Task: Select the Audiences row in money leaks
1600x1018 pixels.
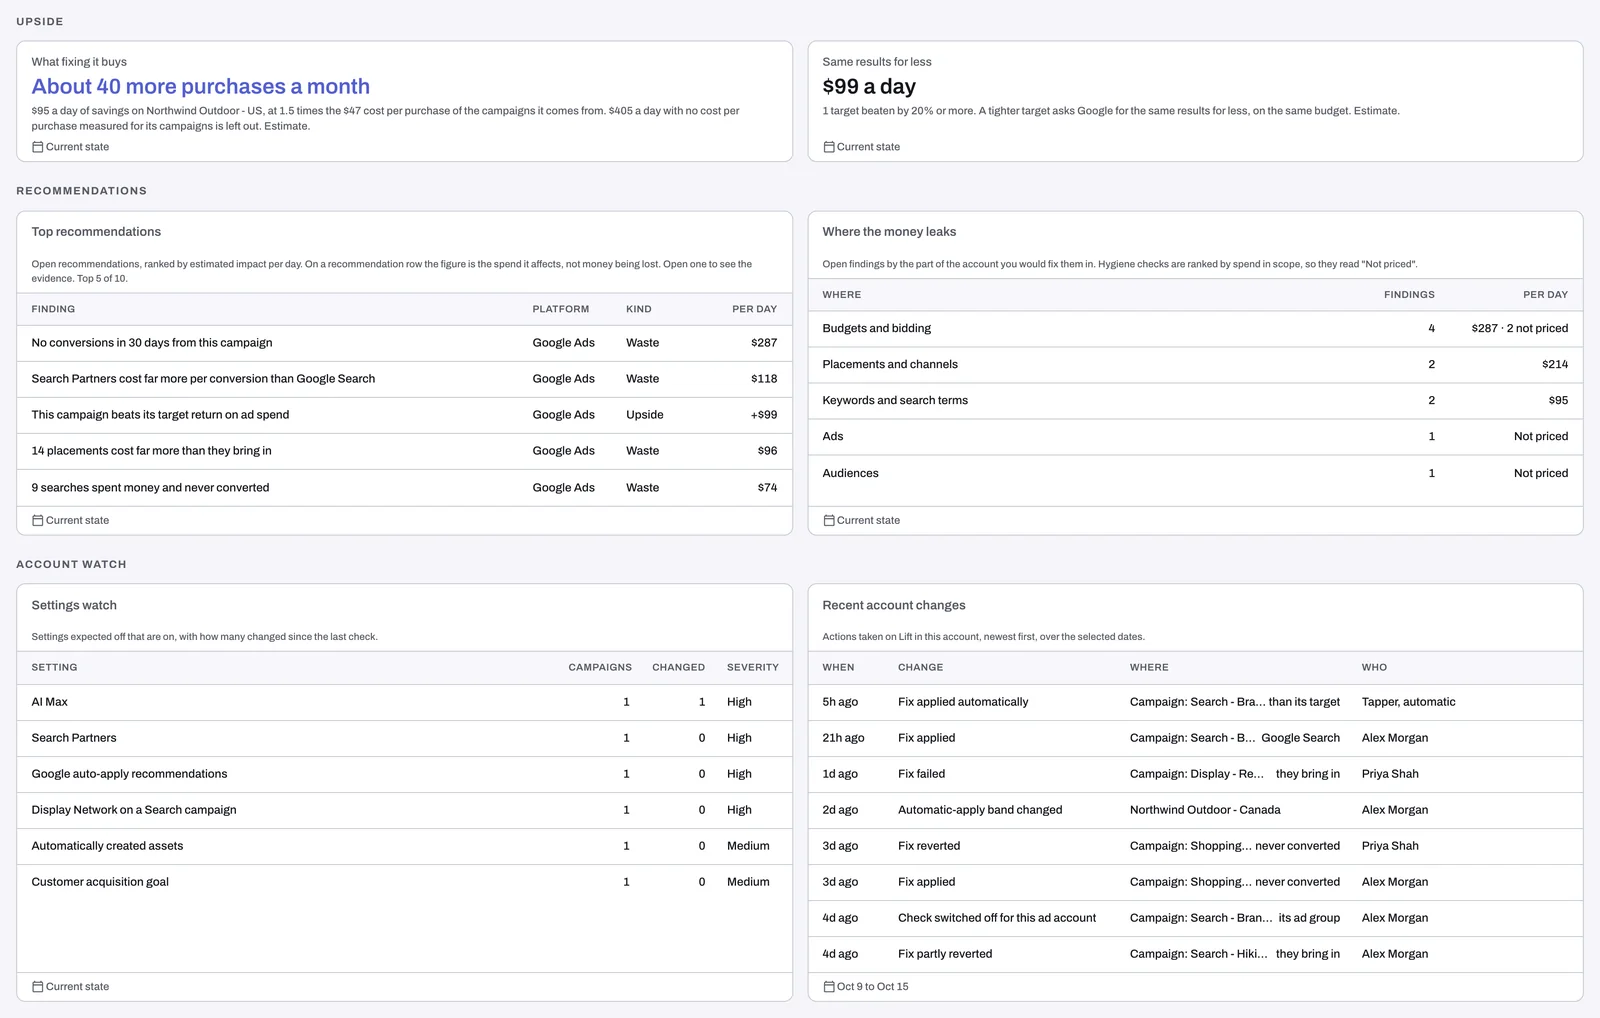Action: click(1195, 473)
